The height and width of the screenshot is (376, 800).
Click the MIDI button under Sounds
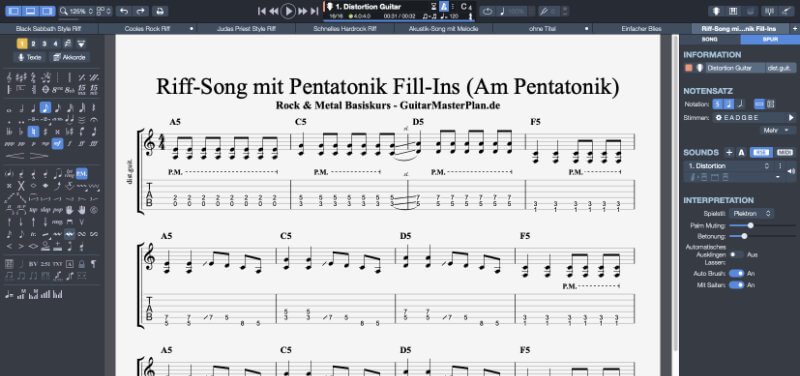click(785, 153)
